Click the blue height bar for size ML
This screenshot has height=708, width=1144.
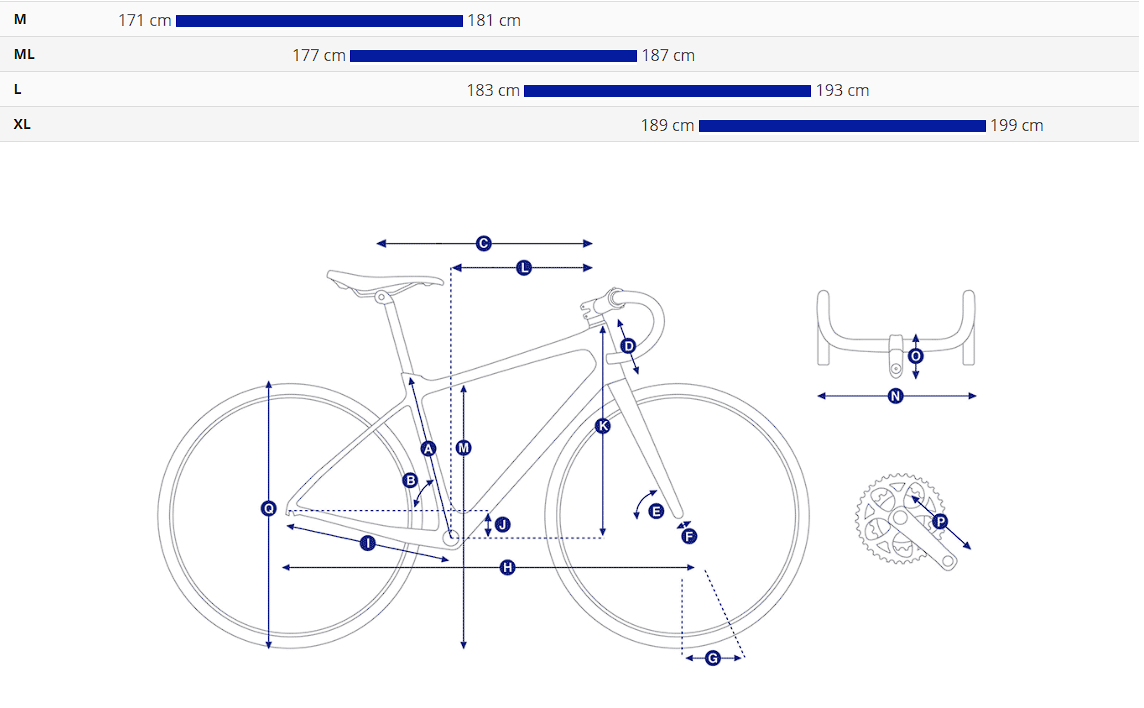493,56
